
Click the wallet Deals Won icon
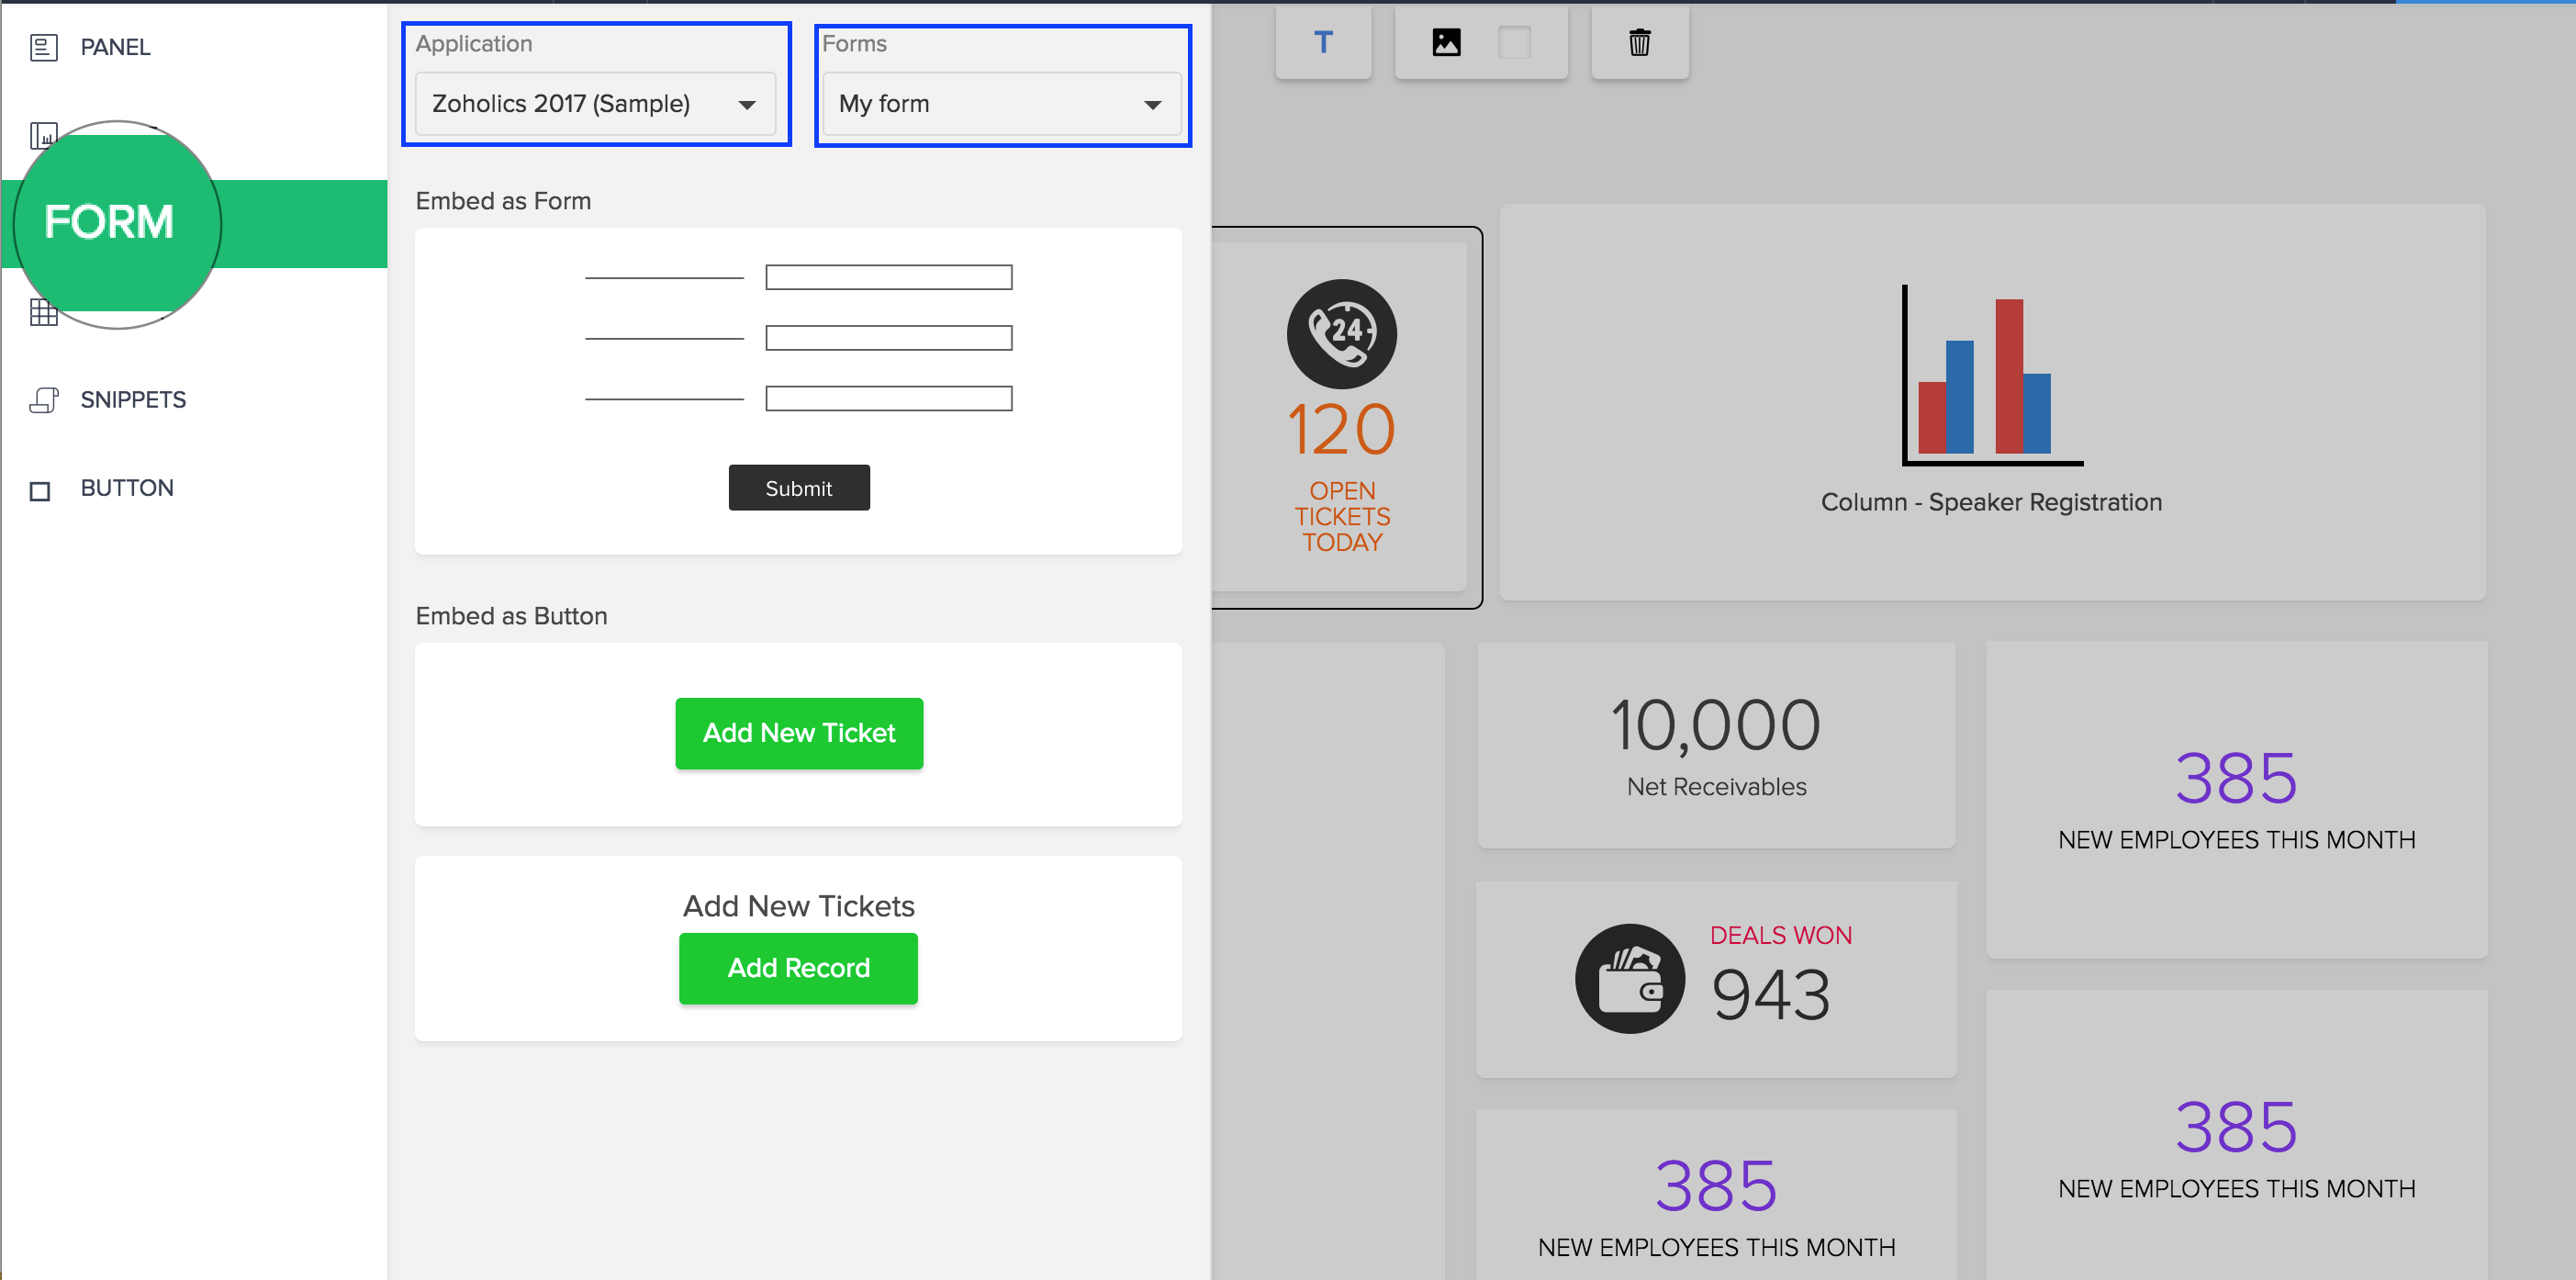pyautogui.click(x=1629, y=978)
